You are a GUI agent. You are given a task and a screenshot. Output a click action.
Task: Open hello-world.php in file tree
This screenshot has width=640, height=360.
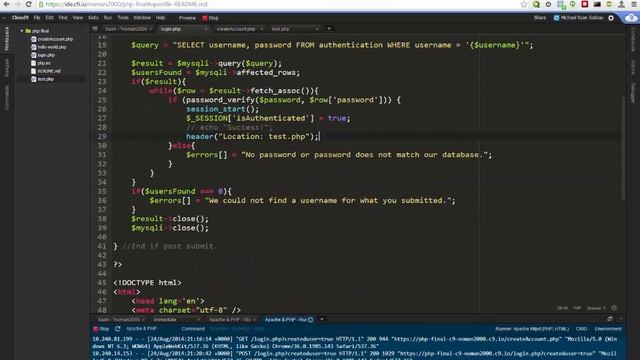tap(49, 47)
